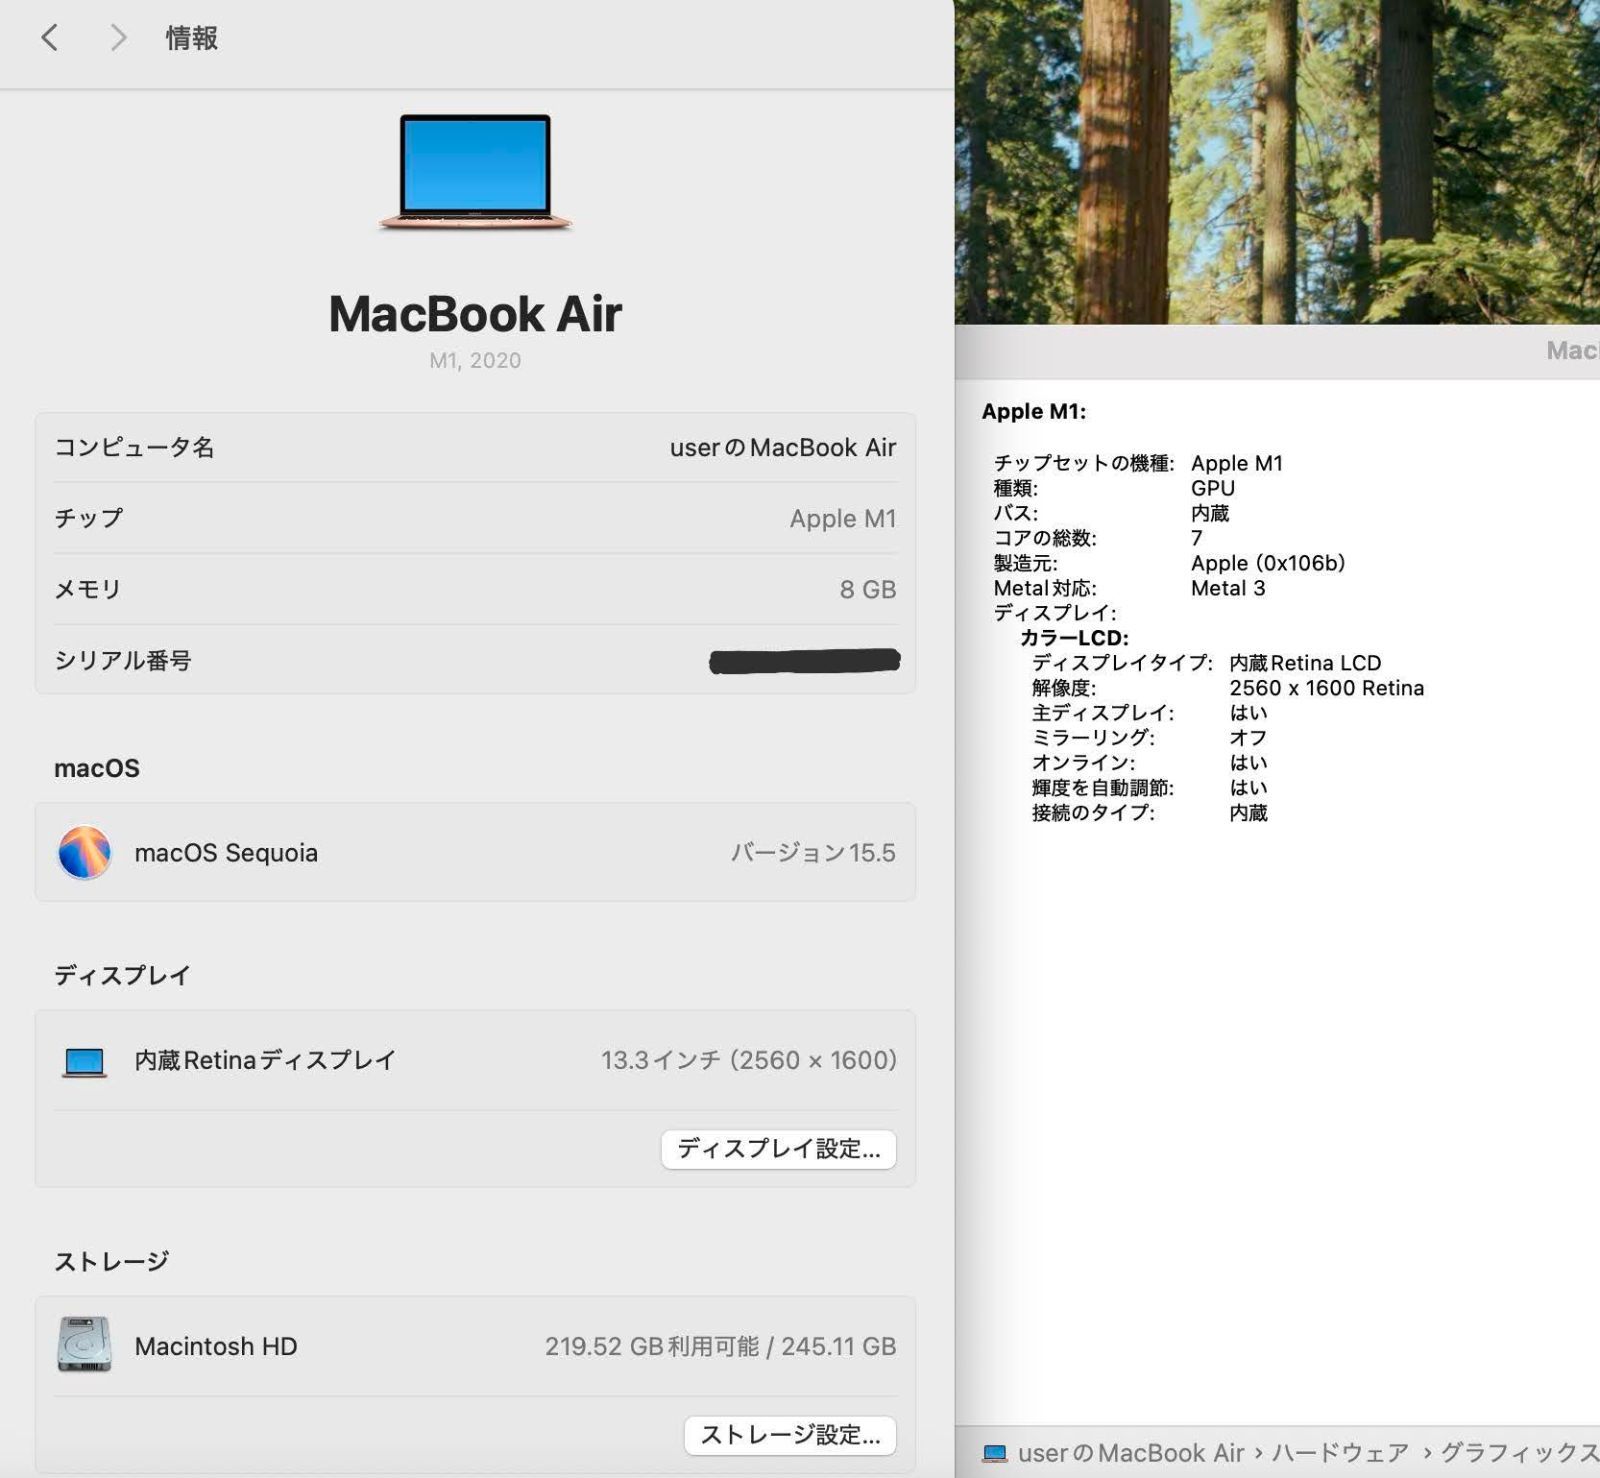
Task: Click グラフィックス in the path bar
Action: click(x=1519, y=1453)
